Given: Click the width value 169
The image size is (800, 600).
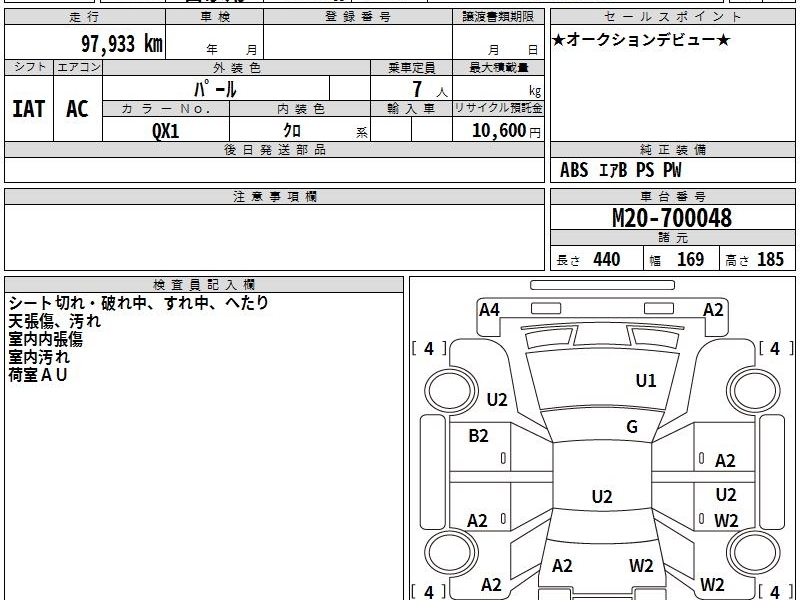Looking at the screenshot, I should click(x=690, y=259).
